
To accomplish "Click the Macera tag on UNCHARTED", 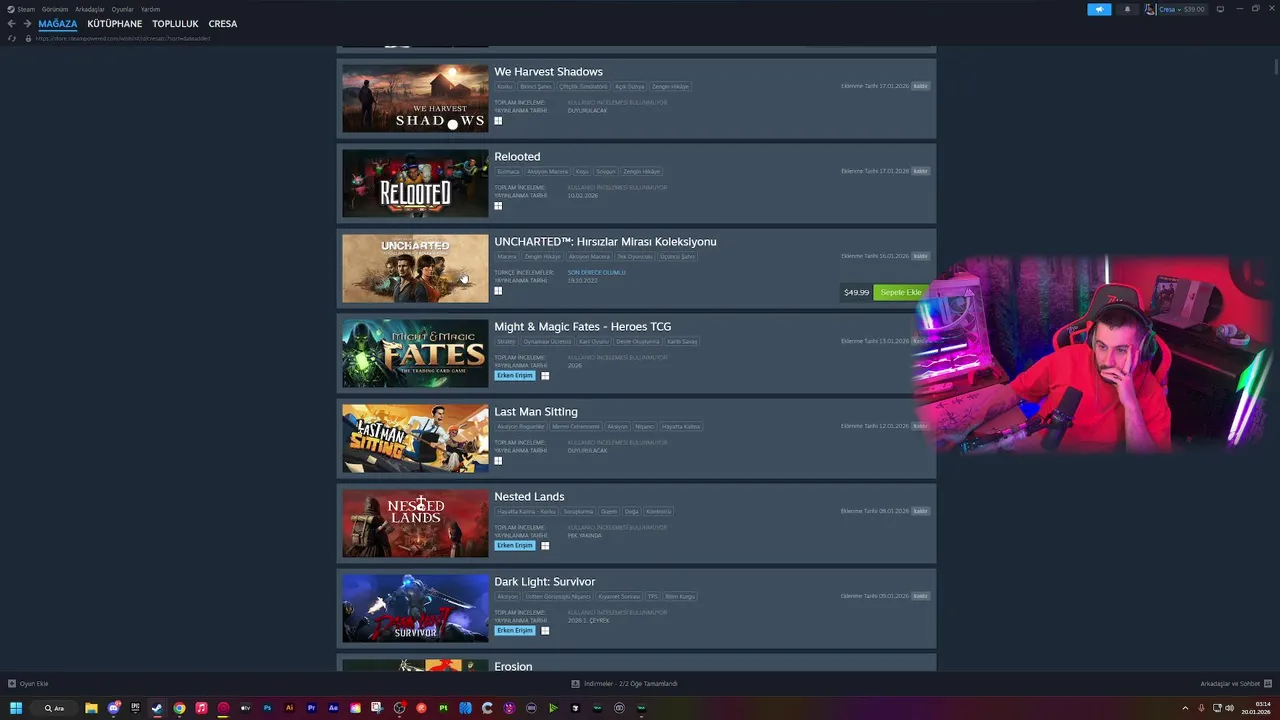I will pos(507,256).
